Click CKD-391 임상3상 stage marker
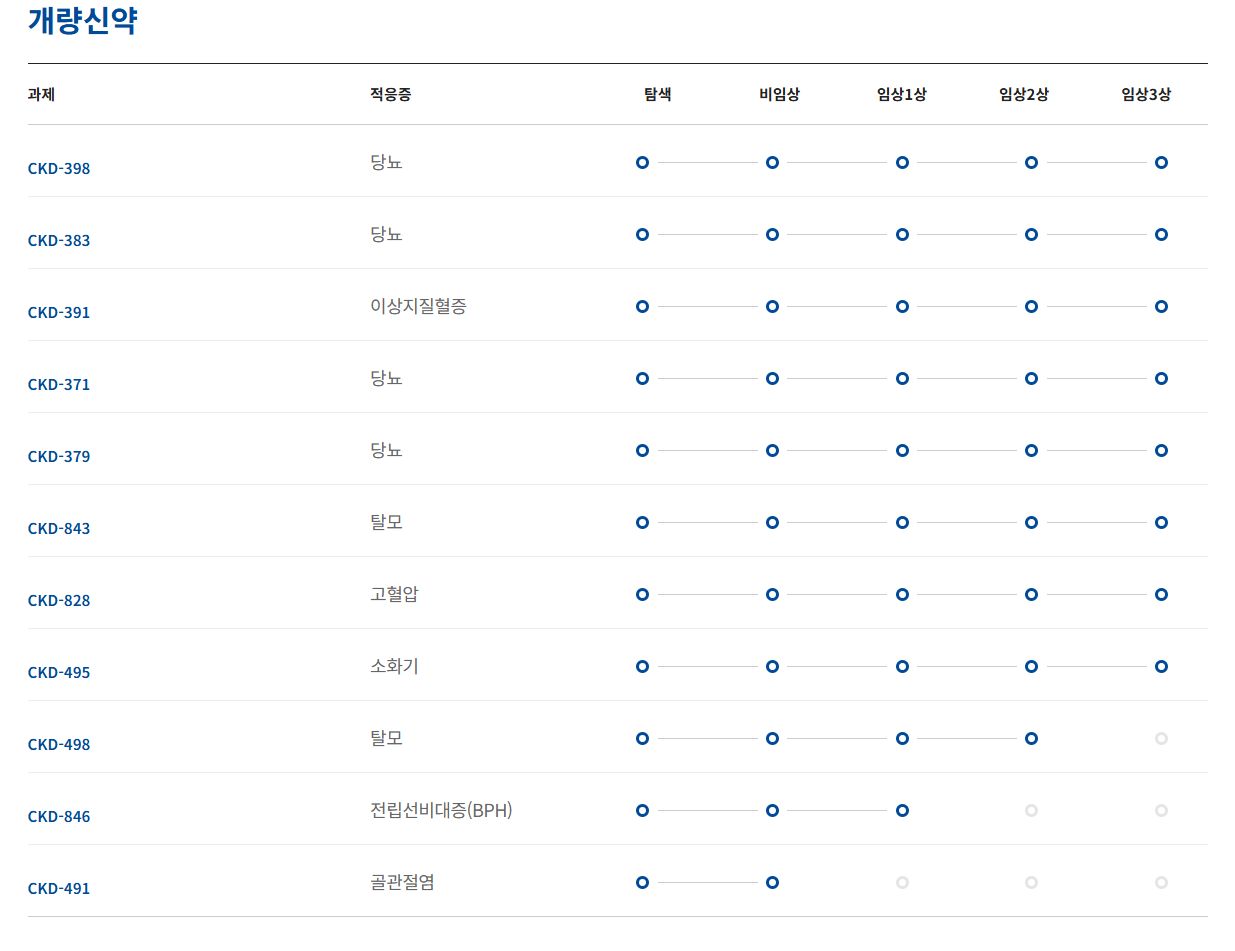This screenshot has height=951, width=1235. pyautogui.click(x=1161, y=306)
